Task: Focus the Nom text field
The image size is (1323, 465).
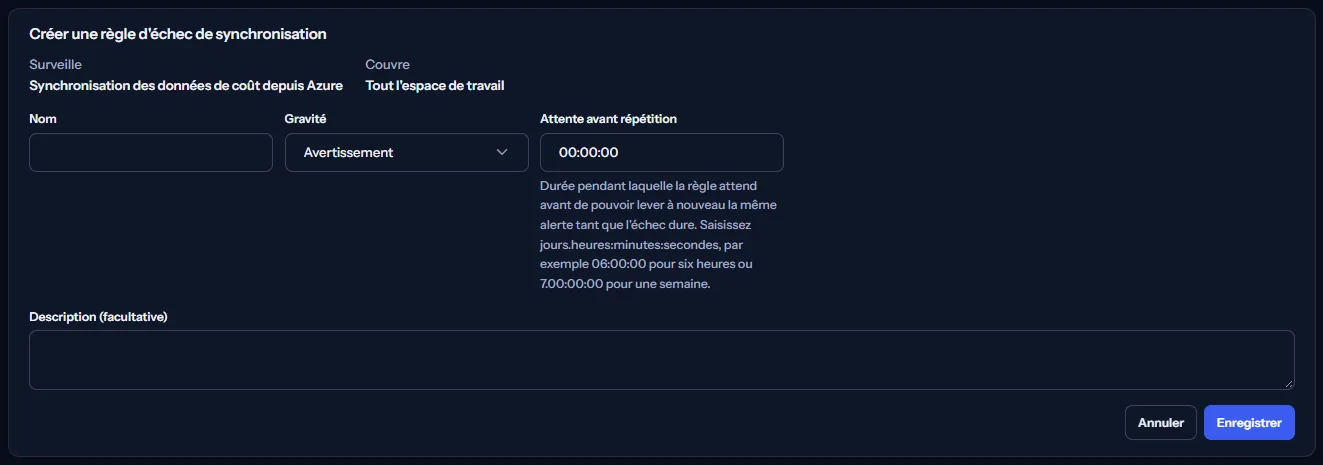Action: tap(151, 152)
